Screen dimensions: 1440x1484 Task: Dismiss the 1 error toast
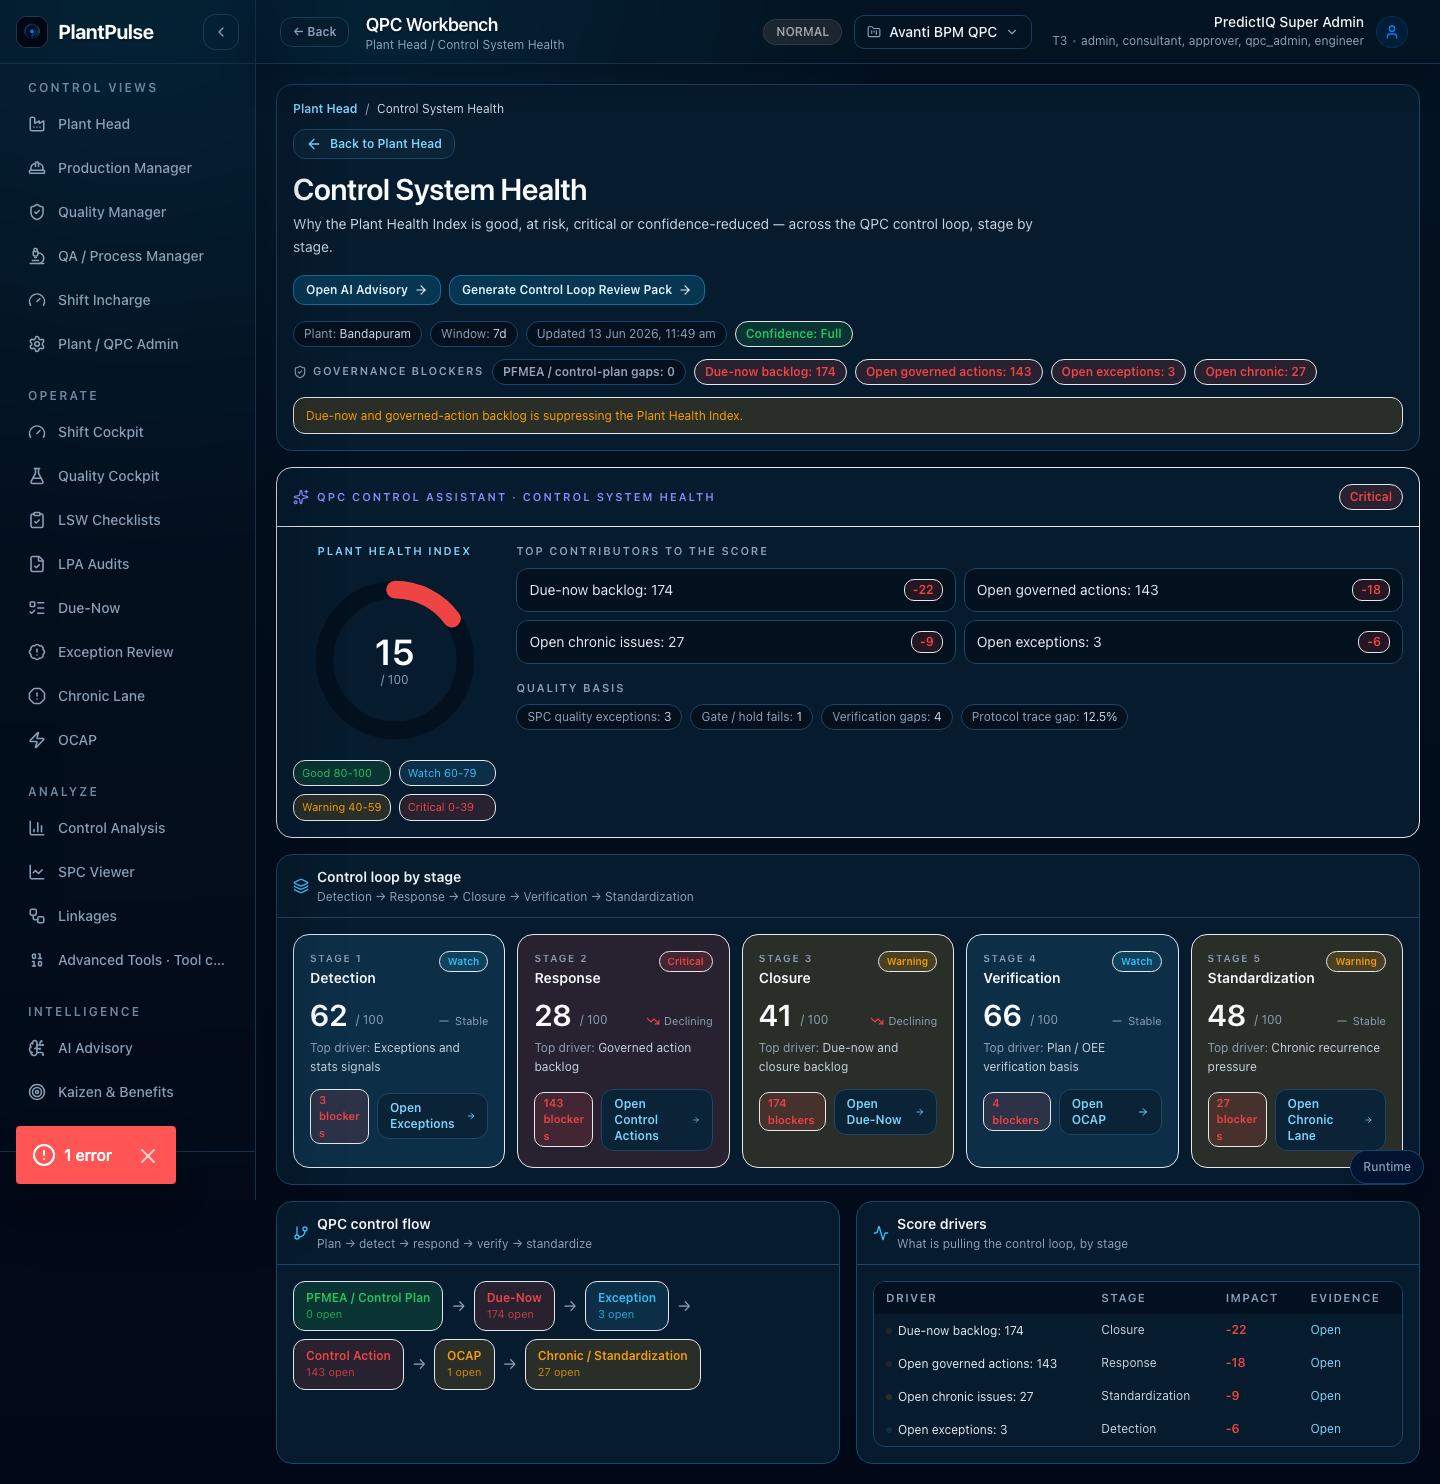(148, 1156)
